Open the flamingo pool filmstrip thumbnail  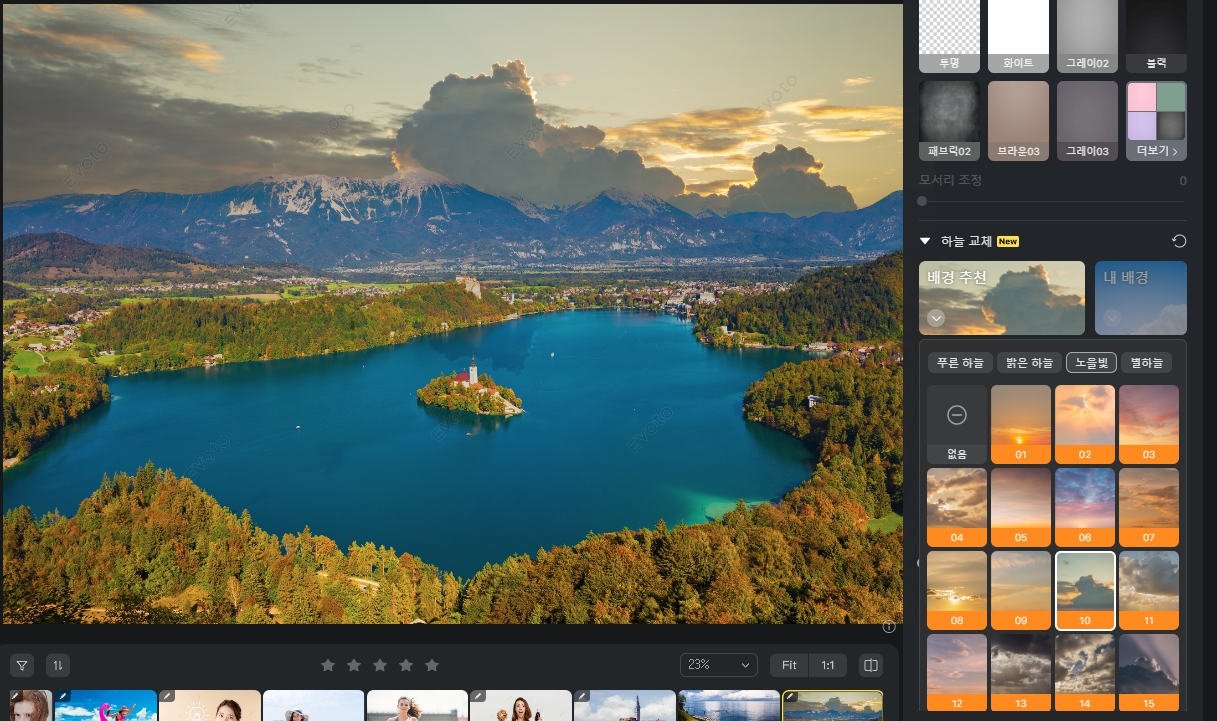[106, 706]
